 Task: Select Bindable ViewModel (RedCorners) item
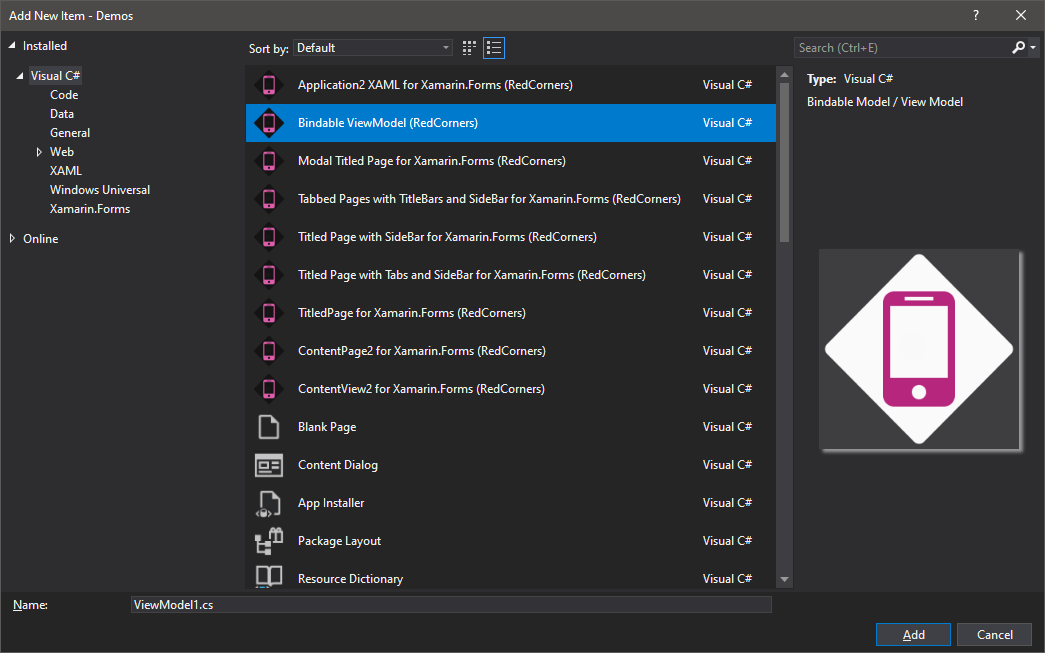(511, 123)
